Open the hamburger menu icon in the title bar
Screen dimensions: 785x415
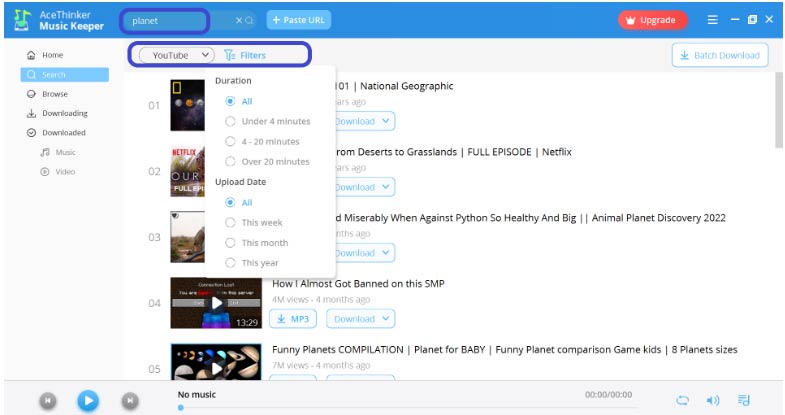(712, 20)
